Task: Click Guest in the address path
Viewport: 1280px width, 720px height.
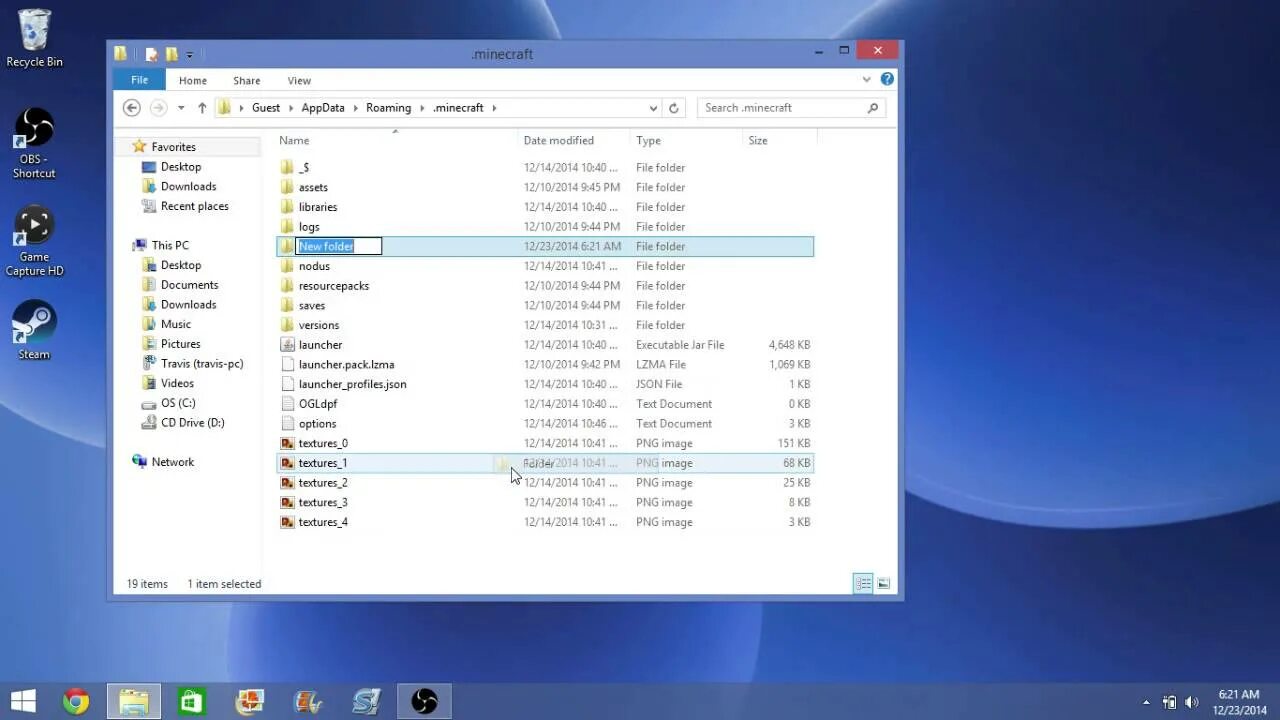Action: [x=266, y=108]
